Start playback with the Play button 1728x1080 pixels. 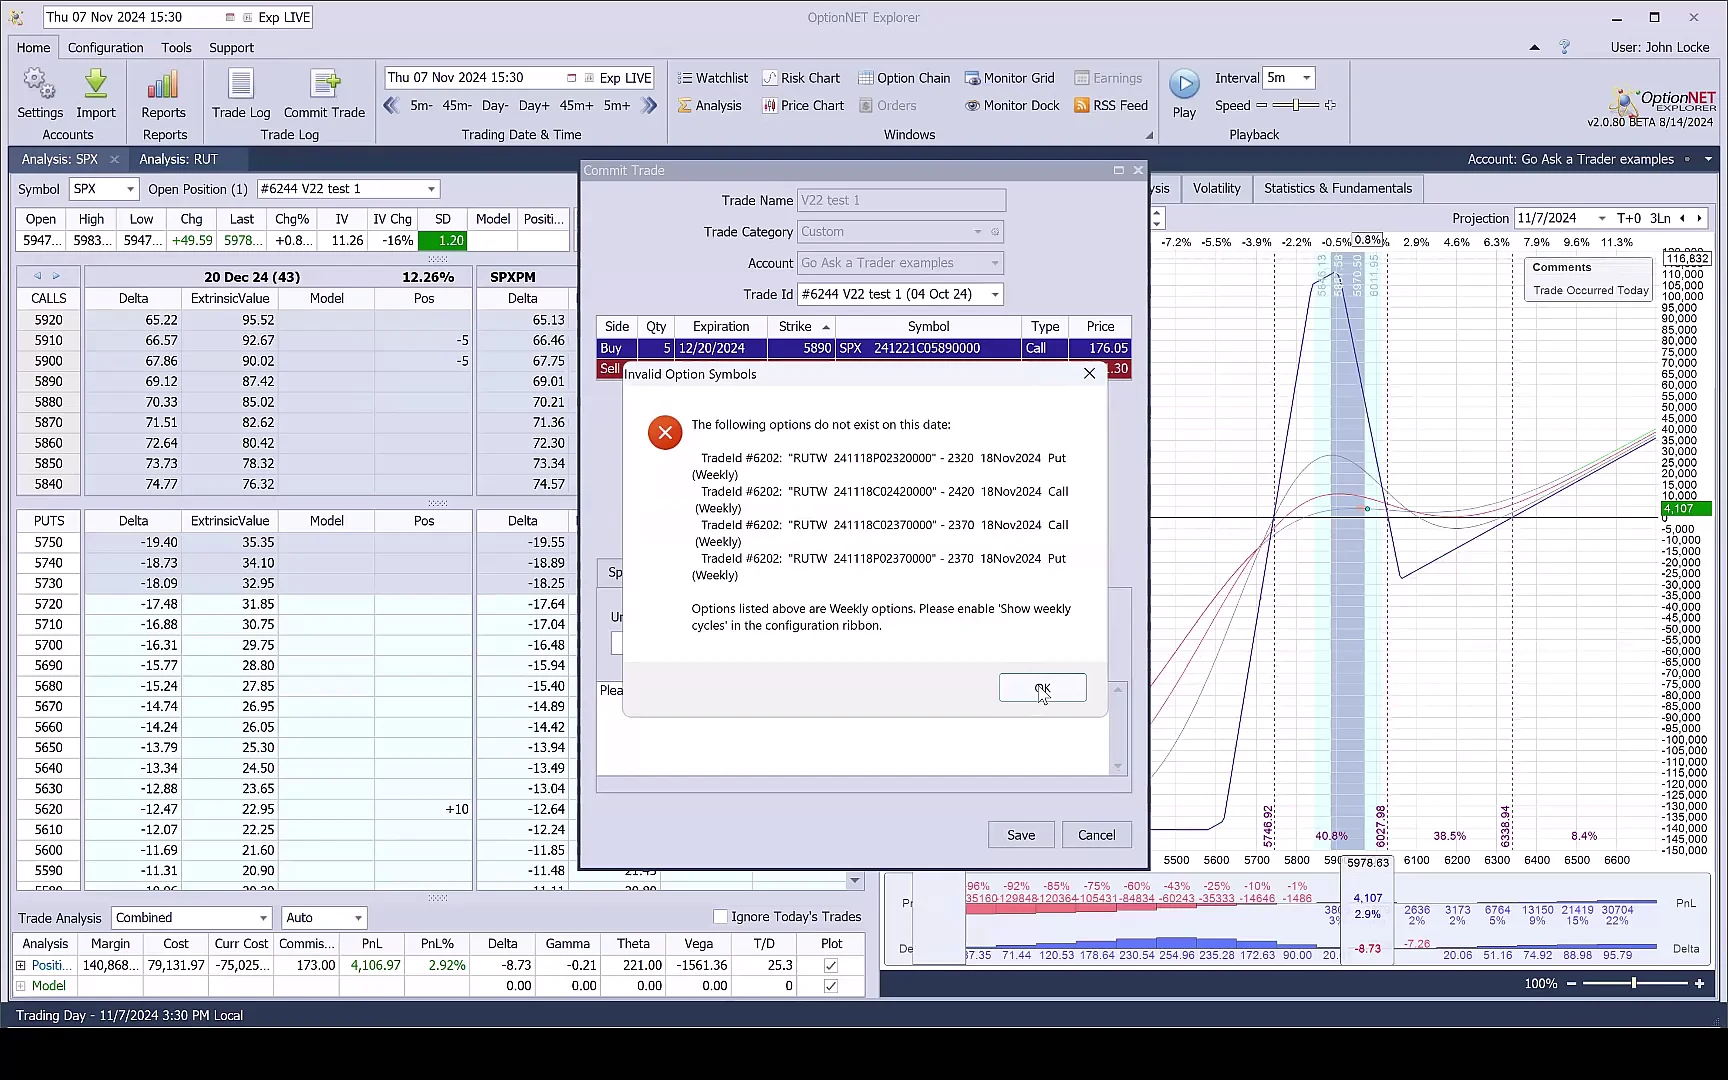pos(1184,94)
